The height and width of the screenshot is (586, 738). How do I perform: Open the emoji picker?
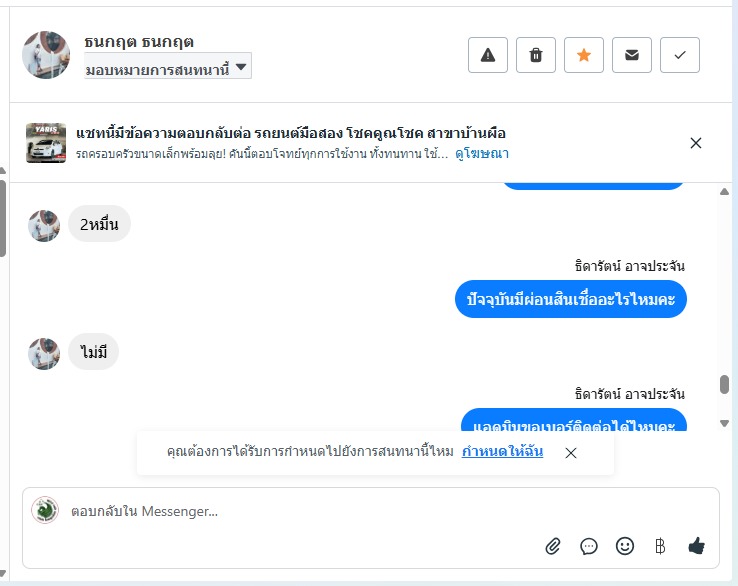coord(625,546)
